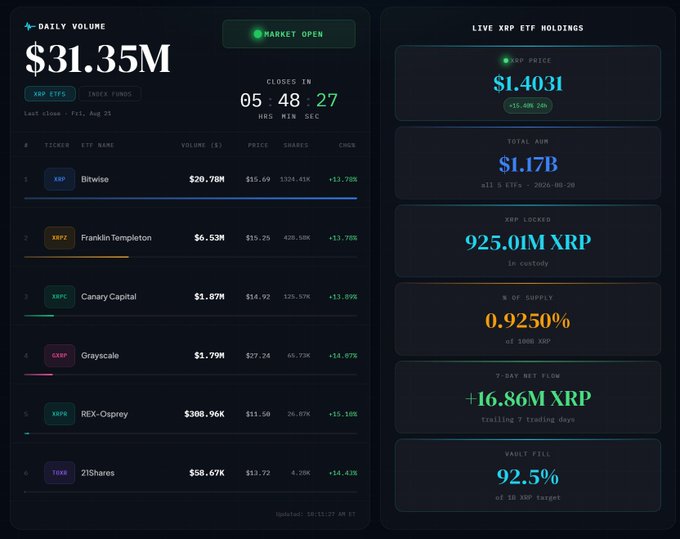This screenshot has height=539, width=680.
Task: Click the Grayscale ETF name
Action: [x=100, y=356]
